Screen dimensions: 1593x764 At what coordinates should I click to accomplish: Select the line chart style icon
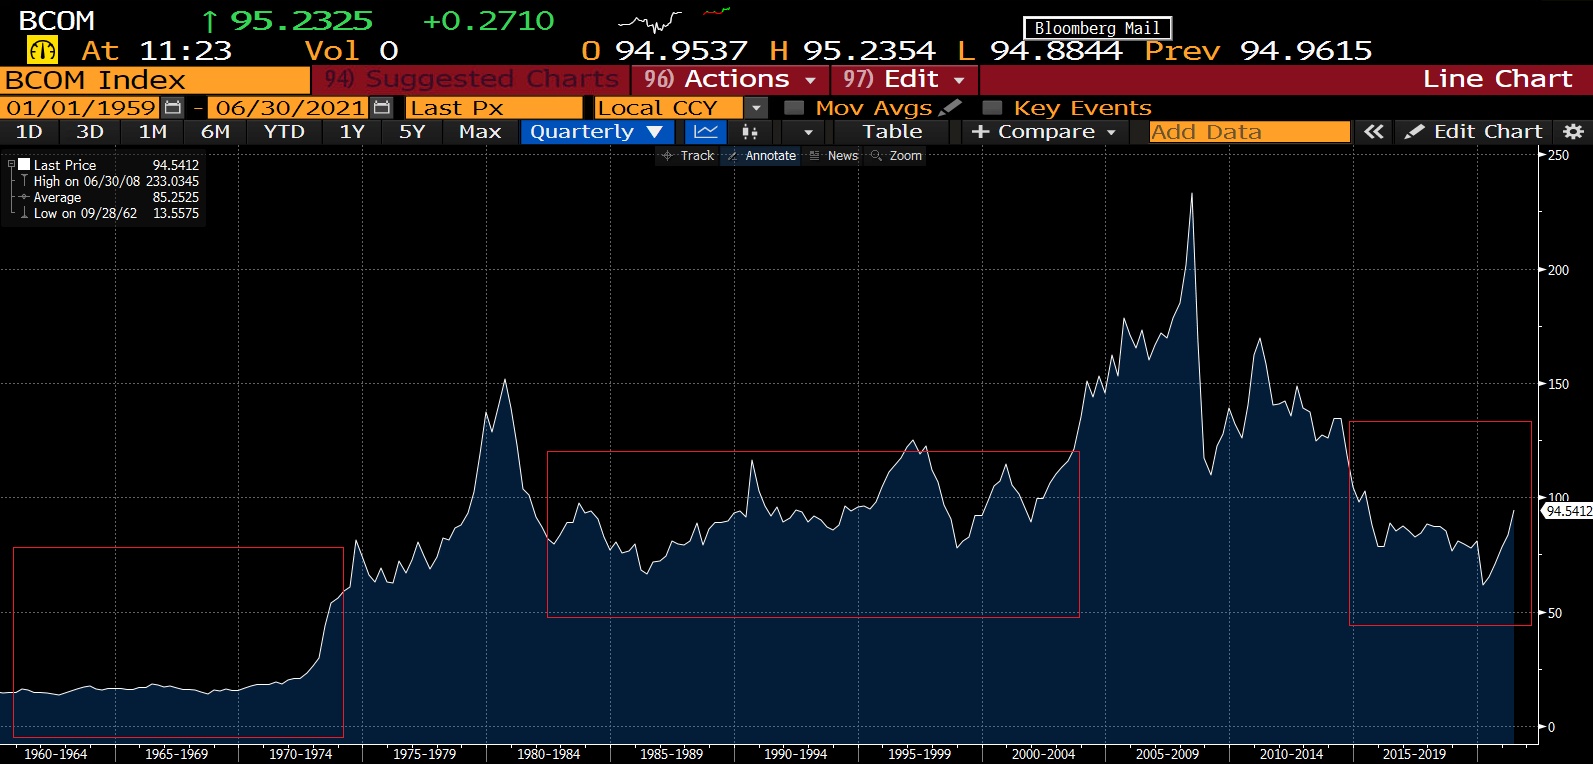coord(706,132)
